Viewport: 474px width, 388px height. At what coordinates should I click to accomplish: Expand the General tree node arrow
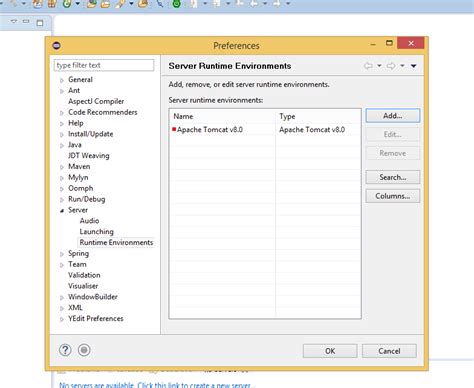pyautogui.click(x=62, y=80)
